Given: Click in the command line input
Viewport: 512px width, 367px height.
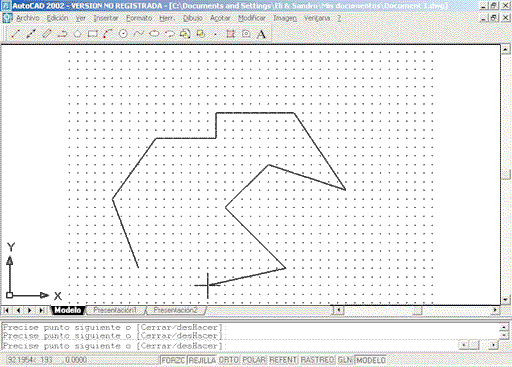Looking at the screenshot, I should (230, 346).
